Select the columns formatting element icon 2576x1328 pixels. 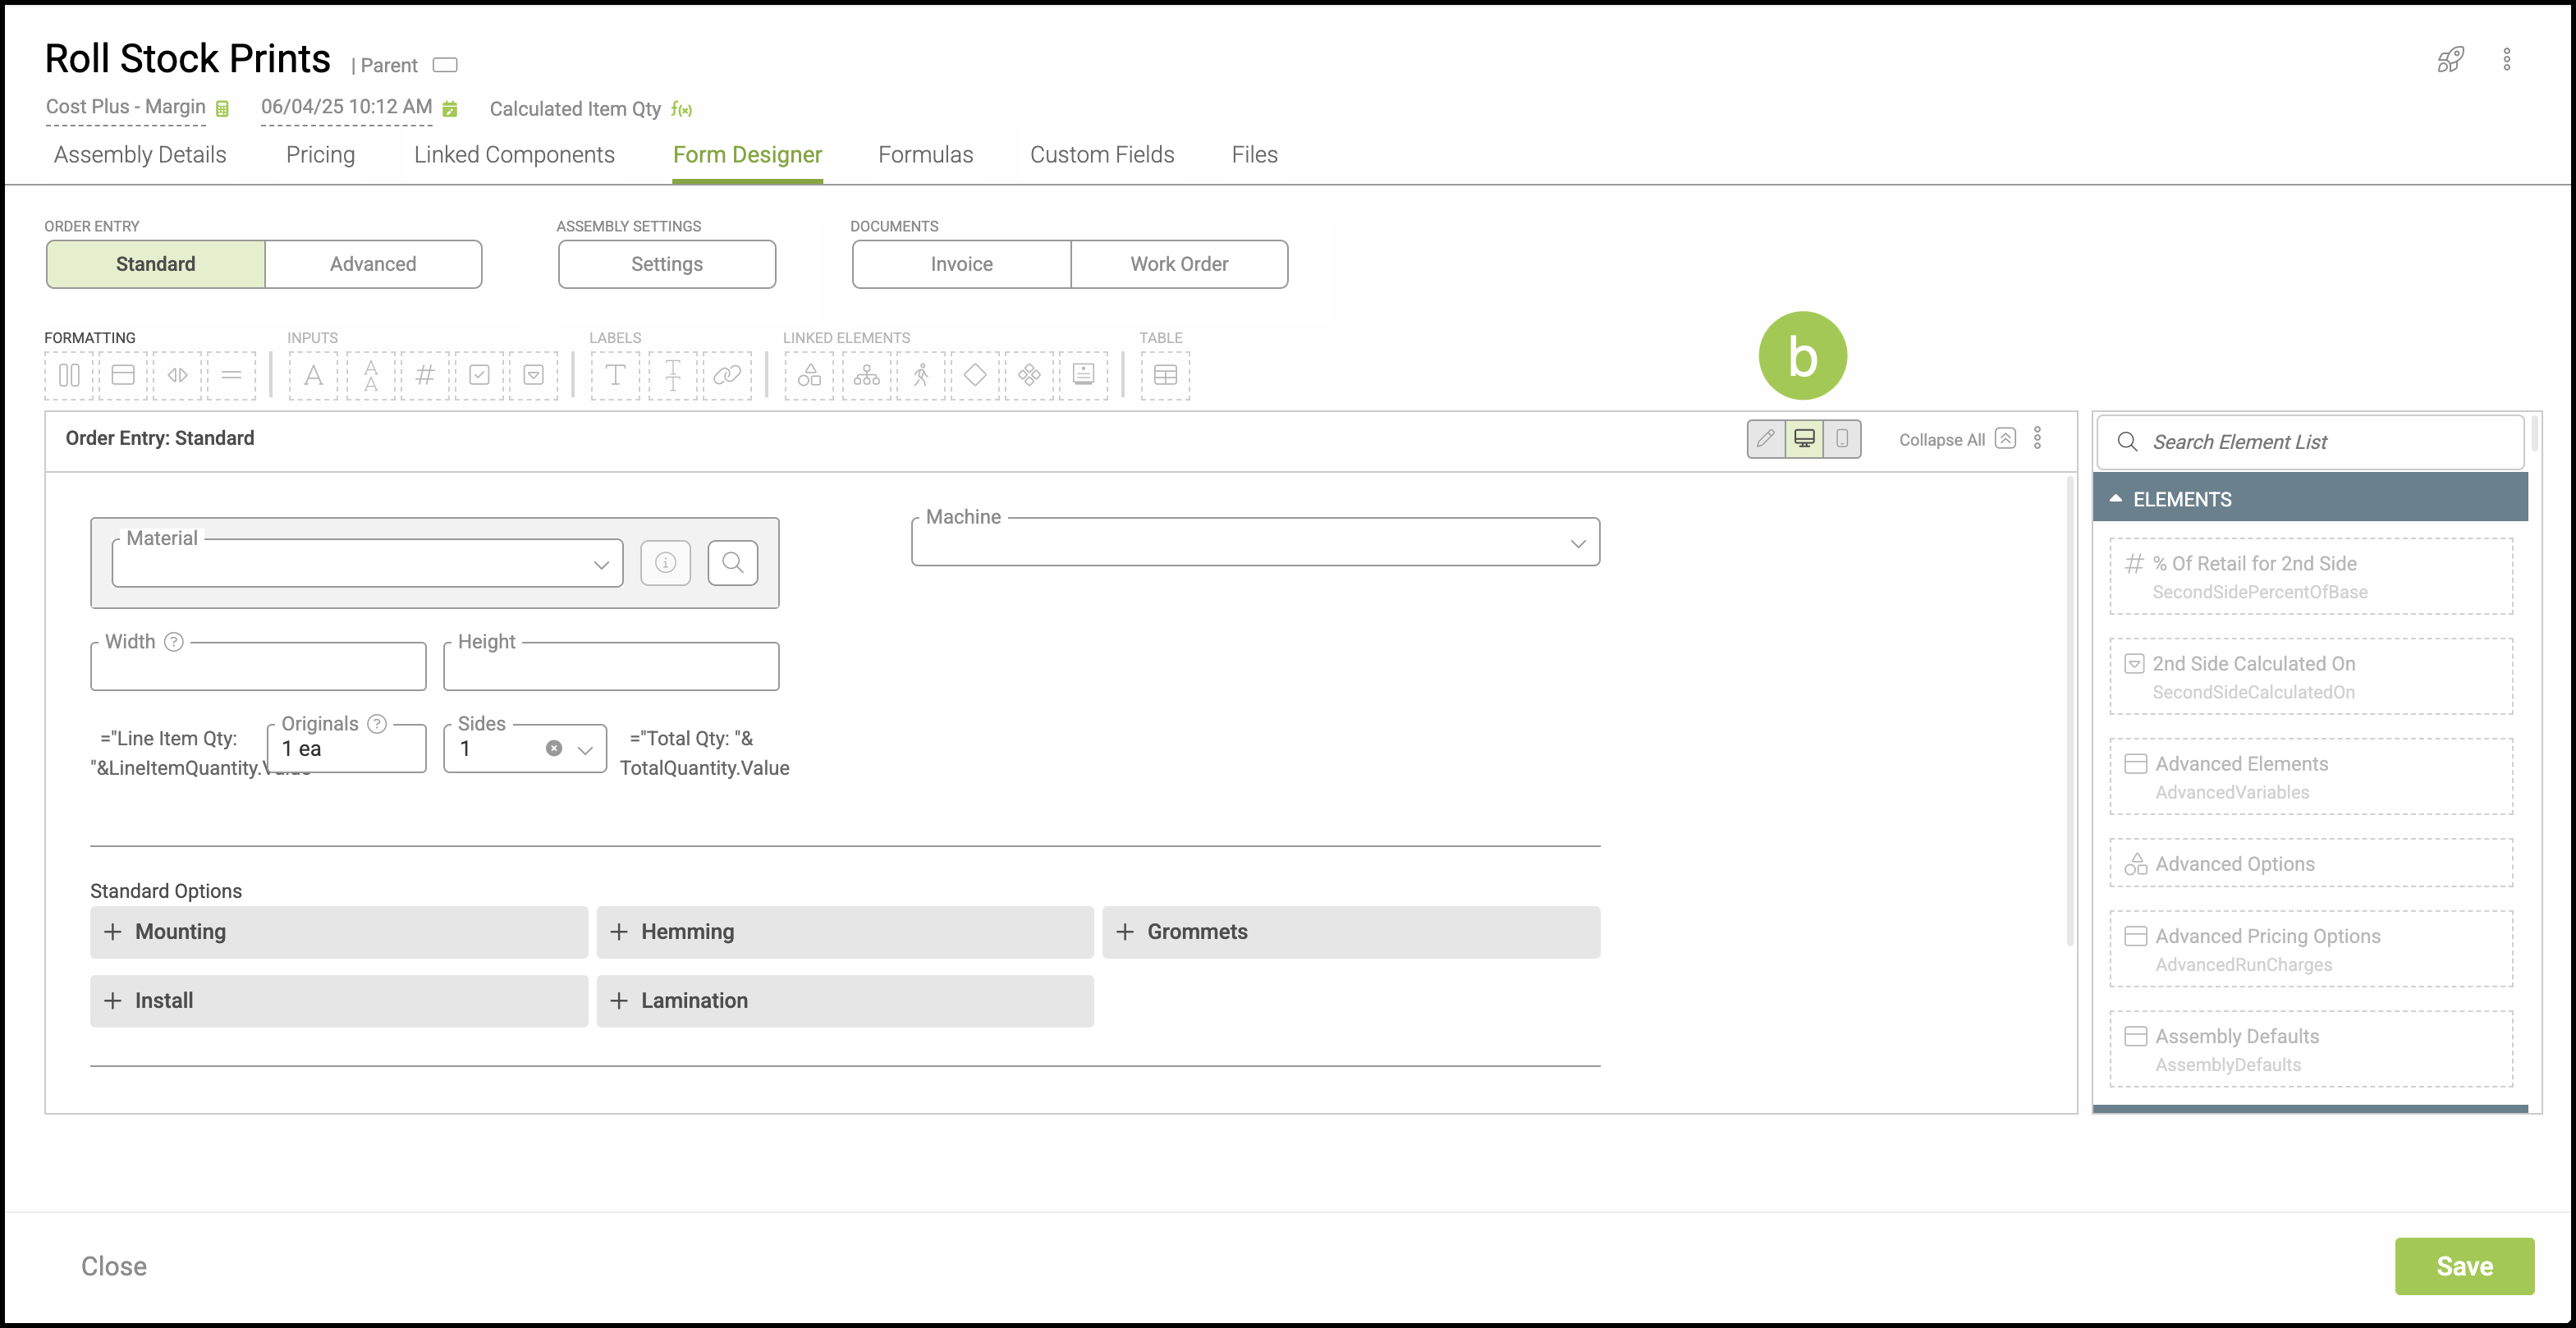[x=69, y=375]
